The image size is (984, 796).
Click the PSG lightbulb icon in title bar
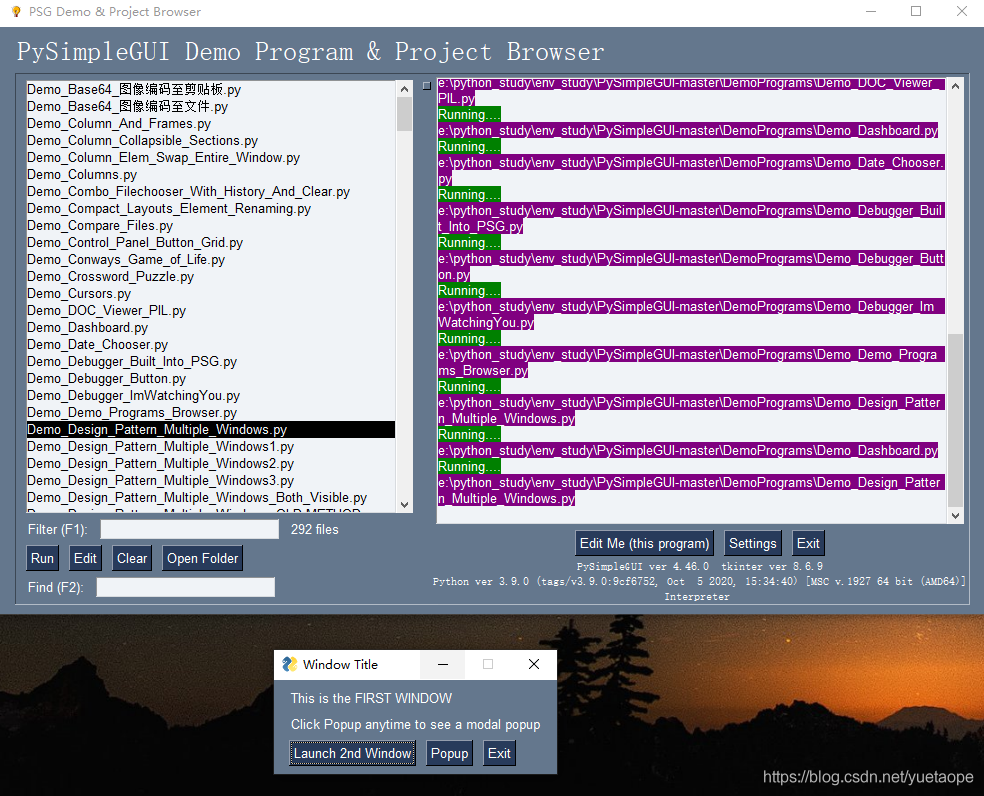click(16, 11)
